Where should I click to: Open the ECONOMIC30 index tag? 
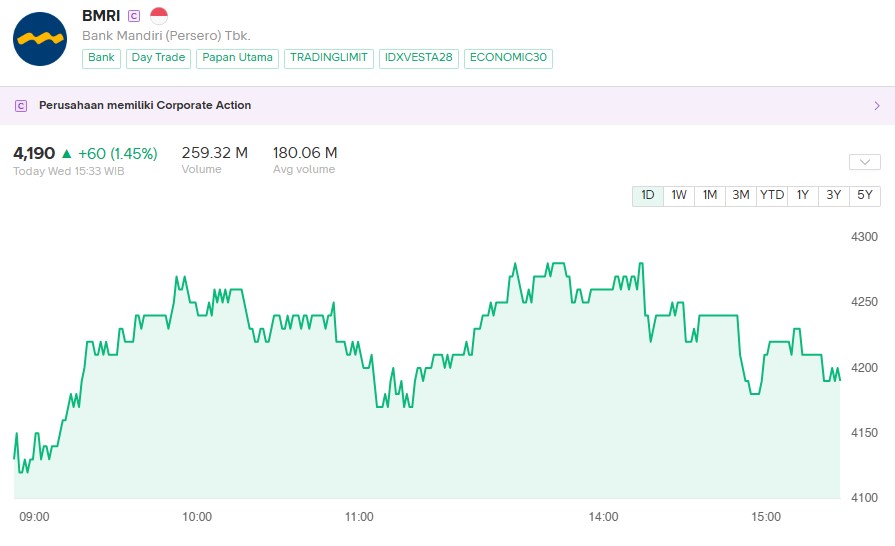[508, 58]
